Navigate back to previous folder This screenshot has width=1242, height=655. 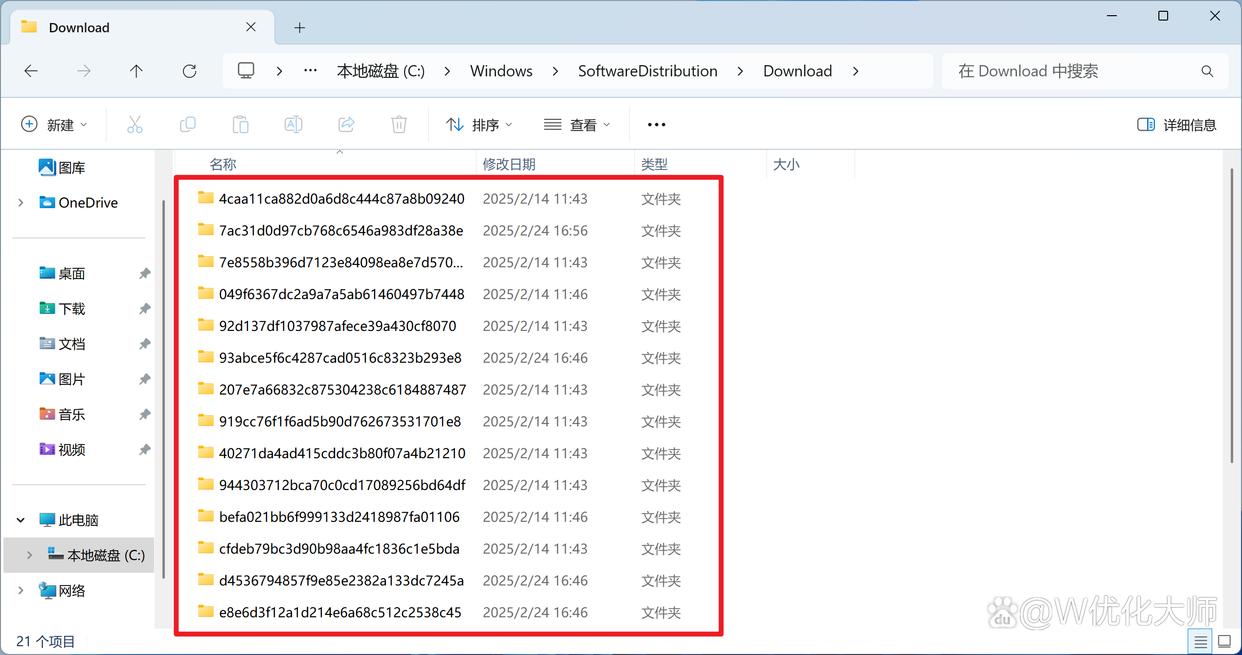[31, 71]
